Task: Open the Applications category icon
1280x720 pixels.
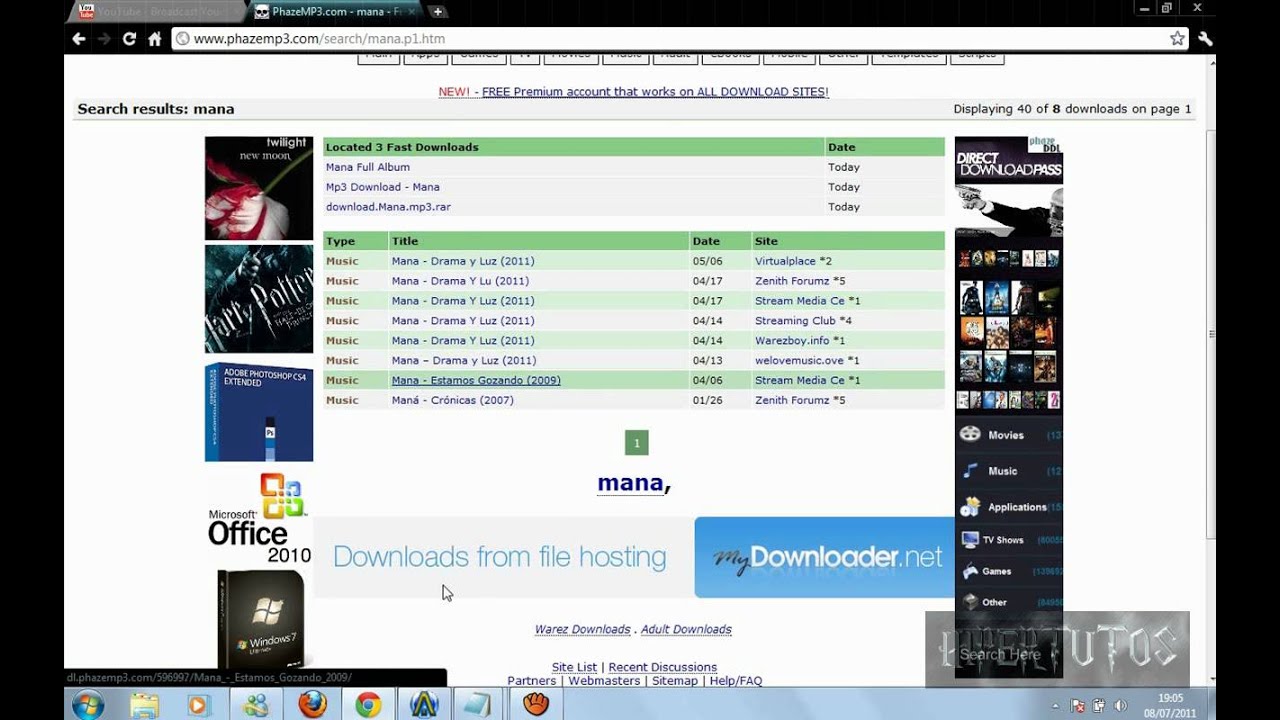Action: click(x=970, y=507)
